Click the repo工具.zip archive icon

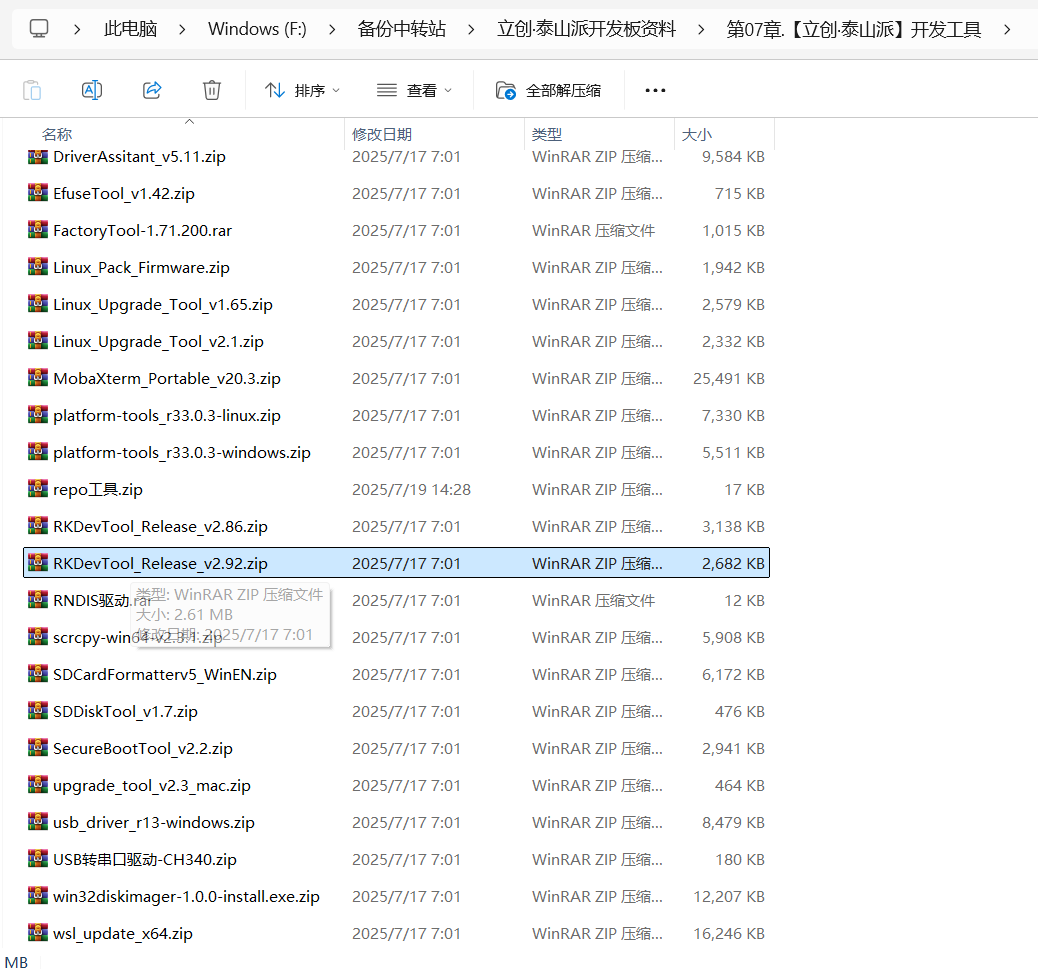point(38,489)
